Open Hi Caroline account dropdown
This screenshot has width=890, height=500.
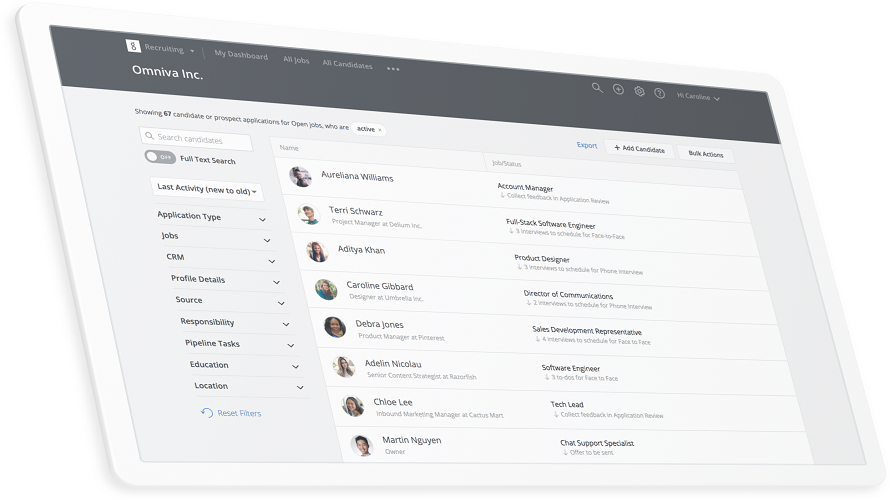pyautogui.click(x=698, y=97)
